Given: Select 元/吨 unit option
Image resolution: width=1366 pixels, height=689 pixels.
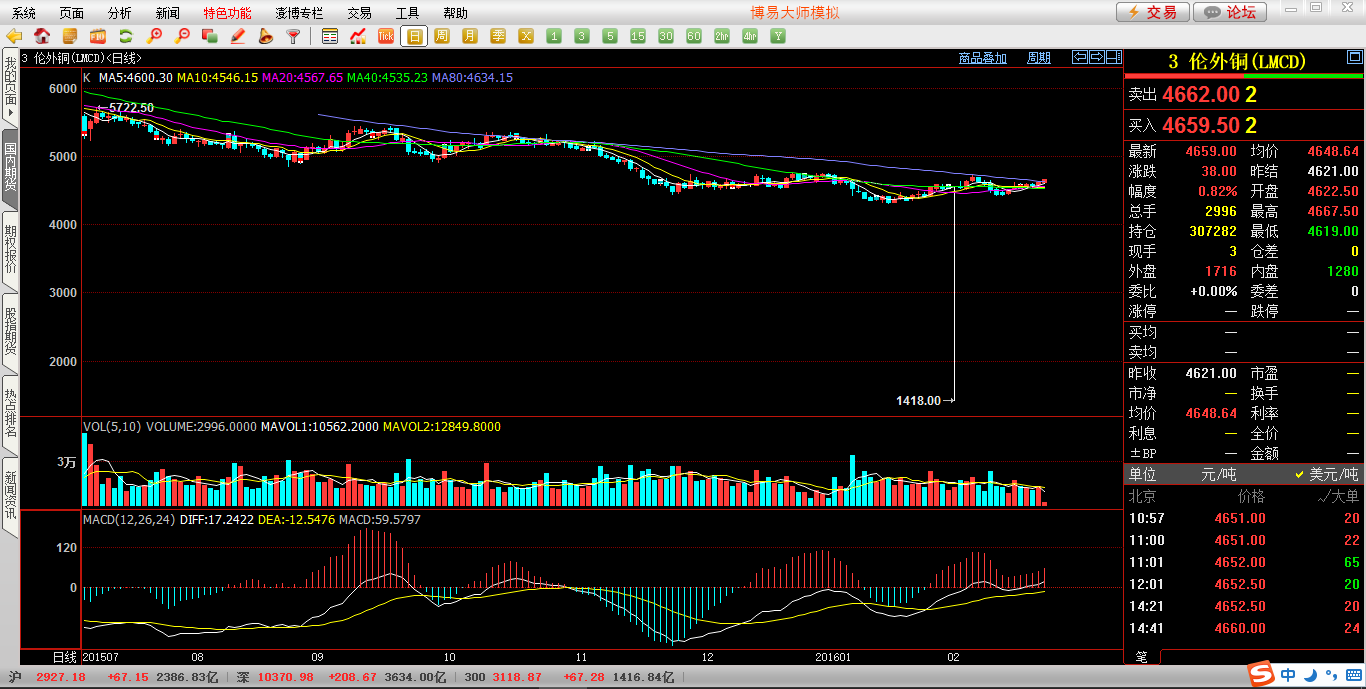Looking at the screenshot, I should 1218,474.
